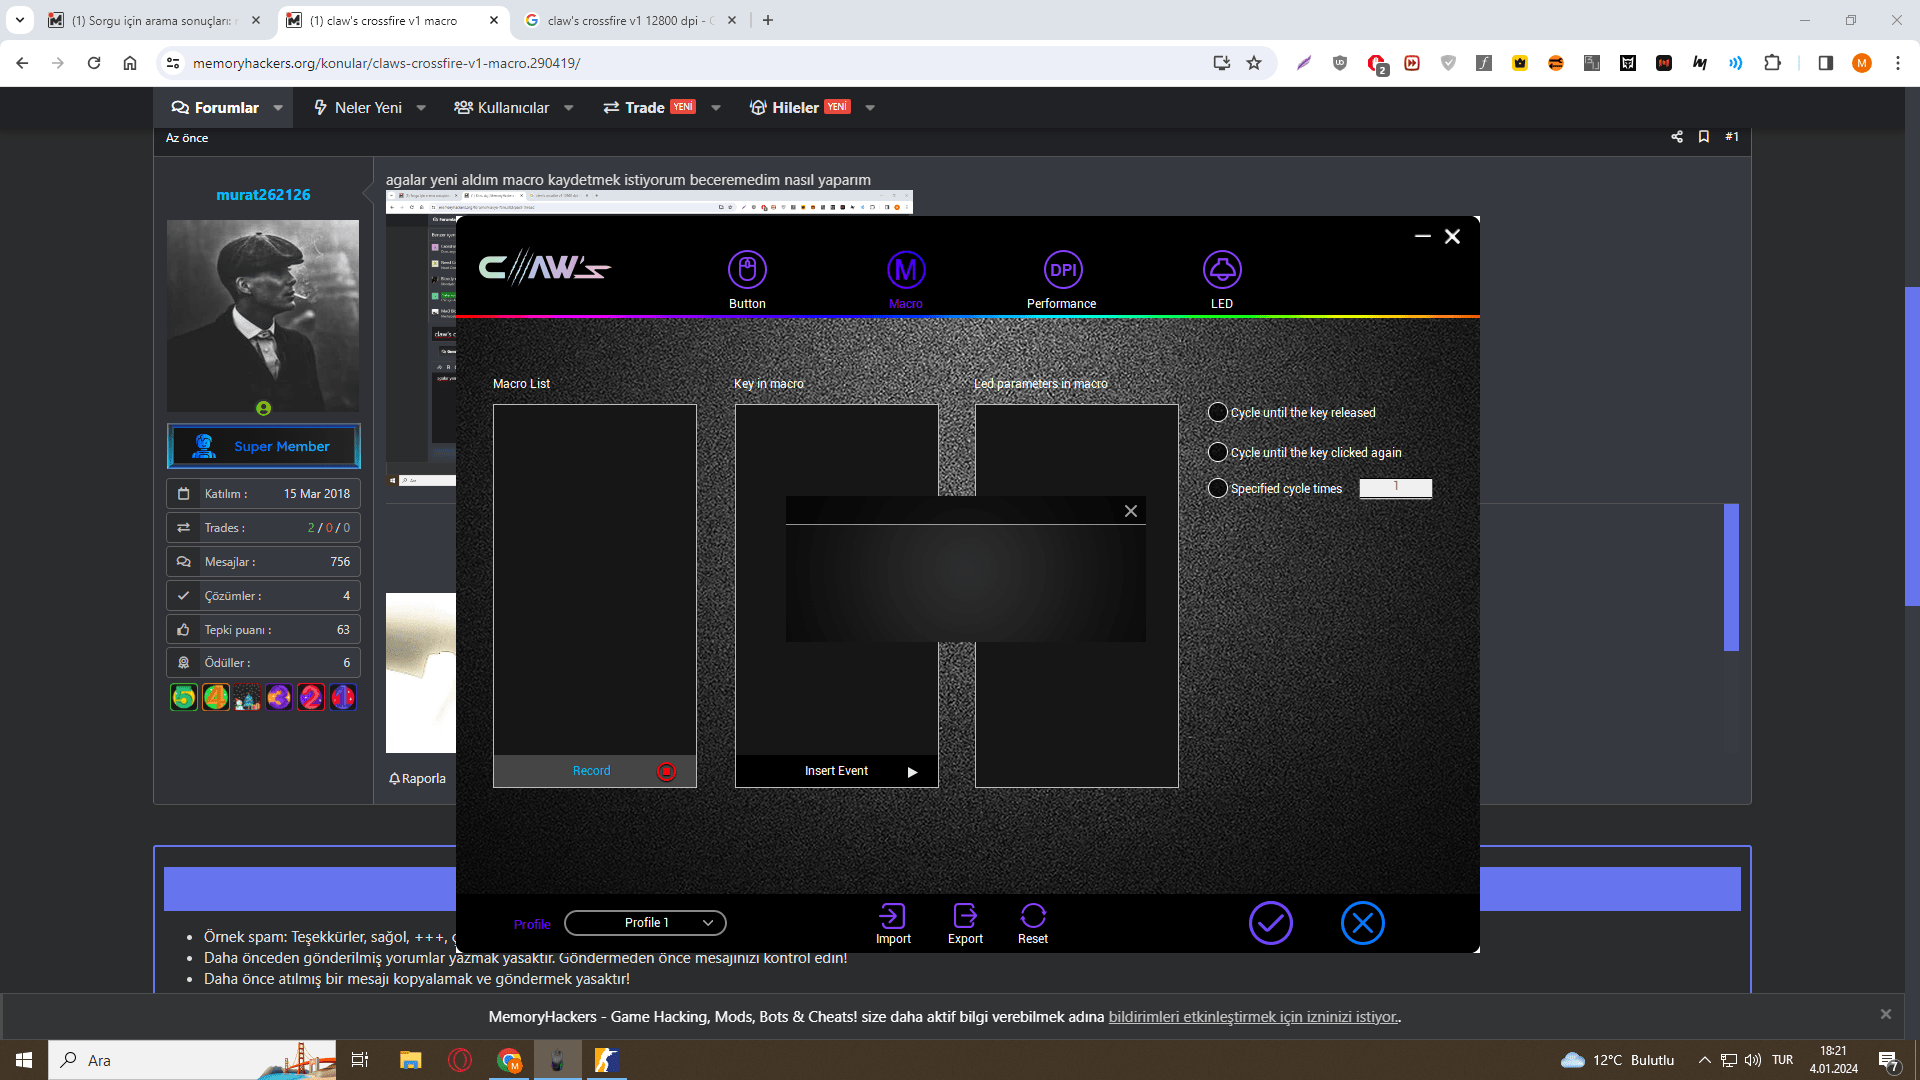Open the Profile 1 dropdown
The height and width of the screenshot is (1080, 1920).
tap(645, 923)
